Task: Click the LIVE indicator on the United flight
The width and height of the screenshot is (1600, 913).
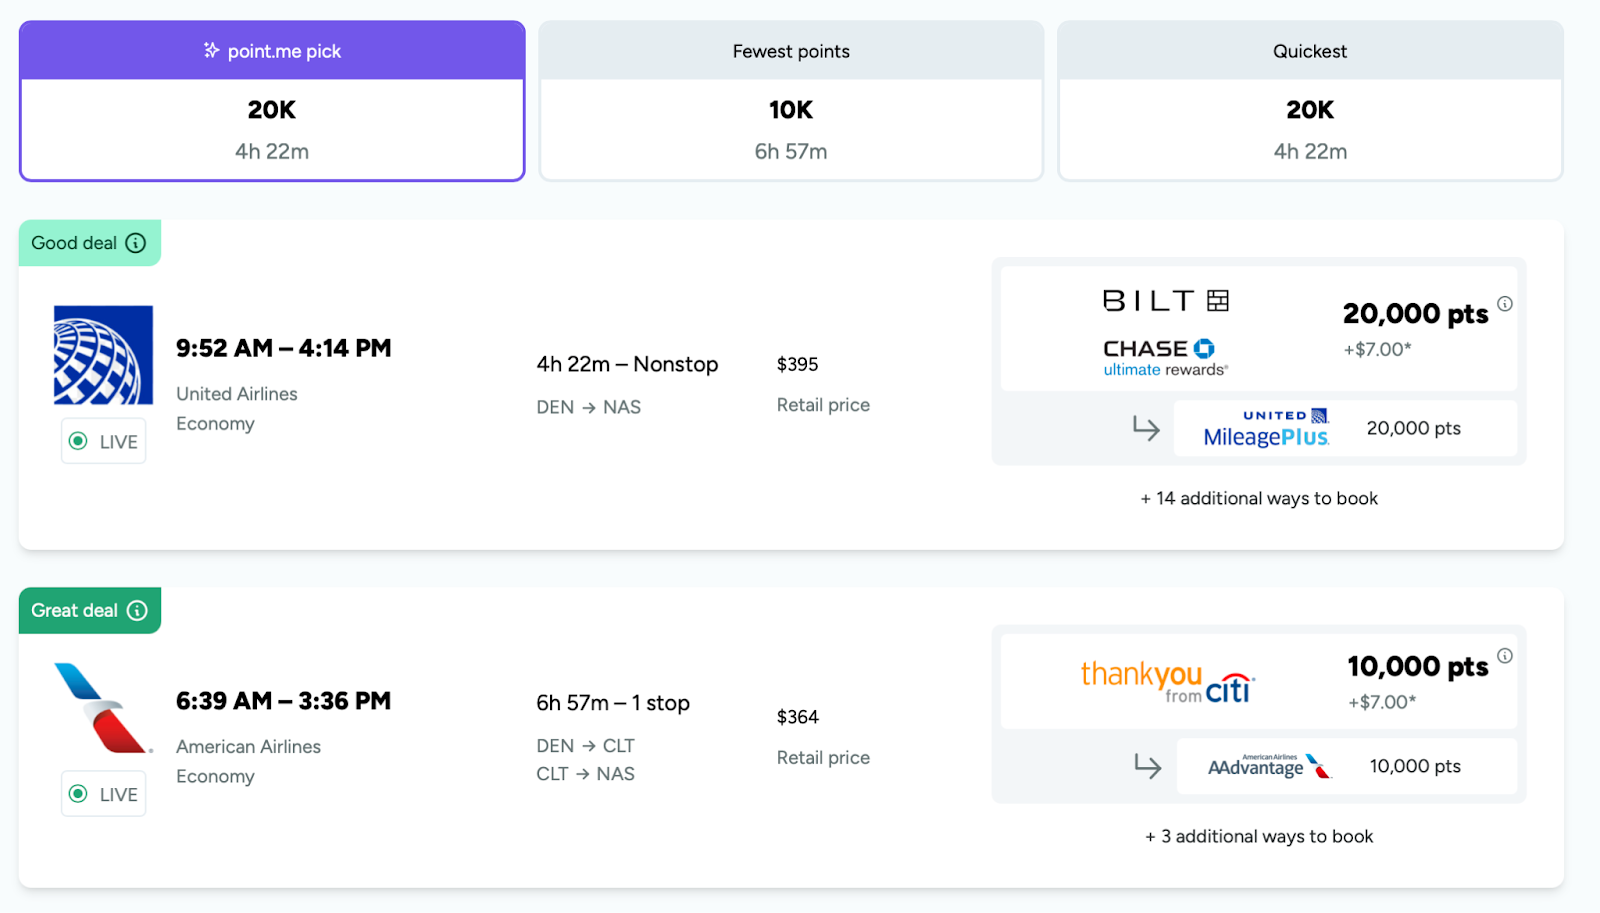Action: tap(103, 440)
